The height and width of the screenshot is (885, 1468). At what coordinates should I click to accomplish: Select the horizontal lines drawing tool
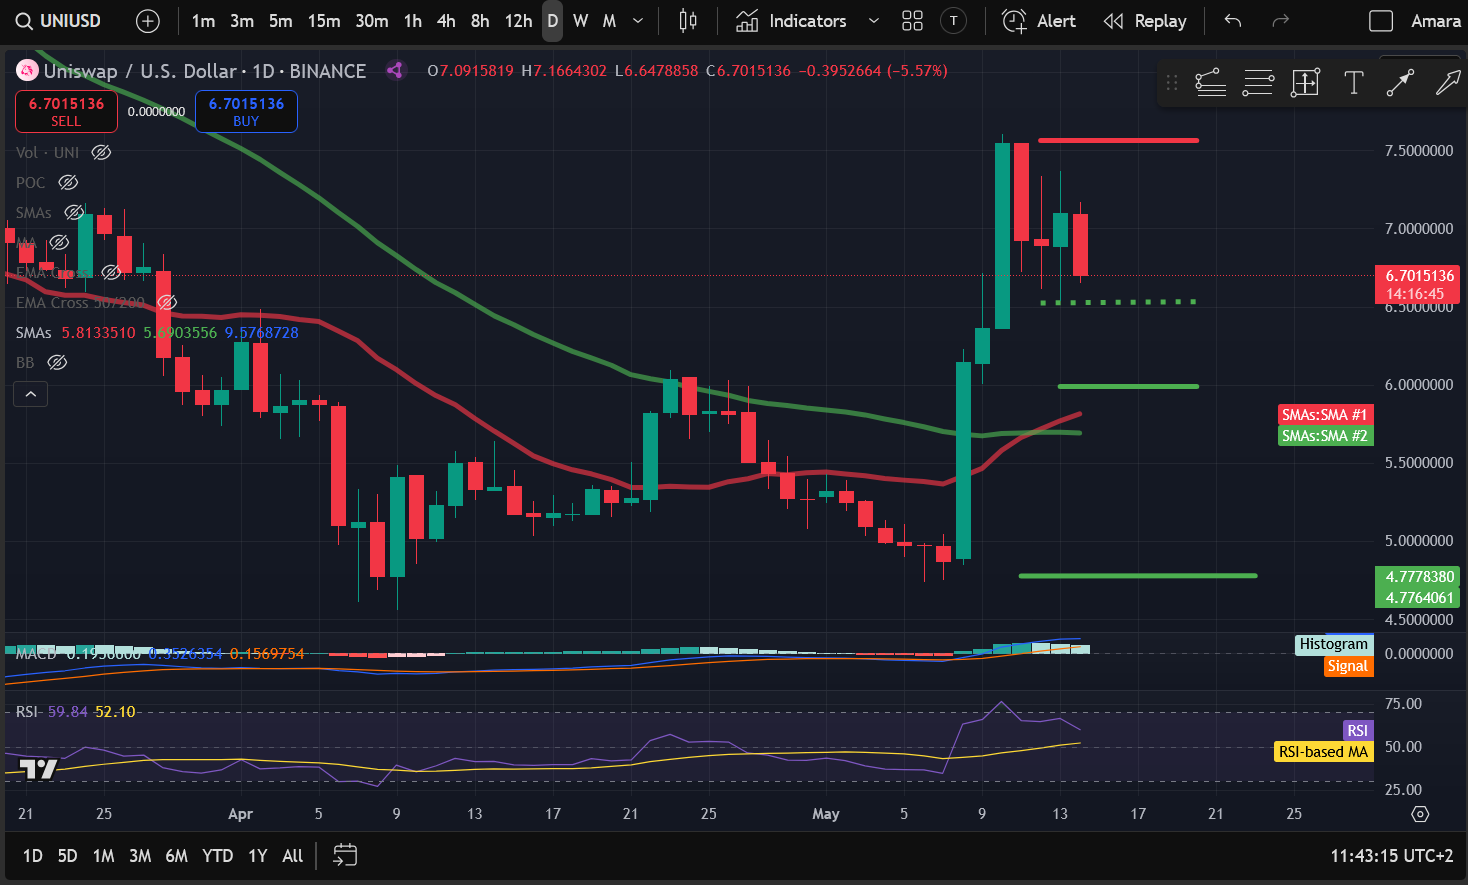click(1258, 83)
